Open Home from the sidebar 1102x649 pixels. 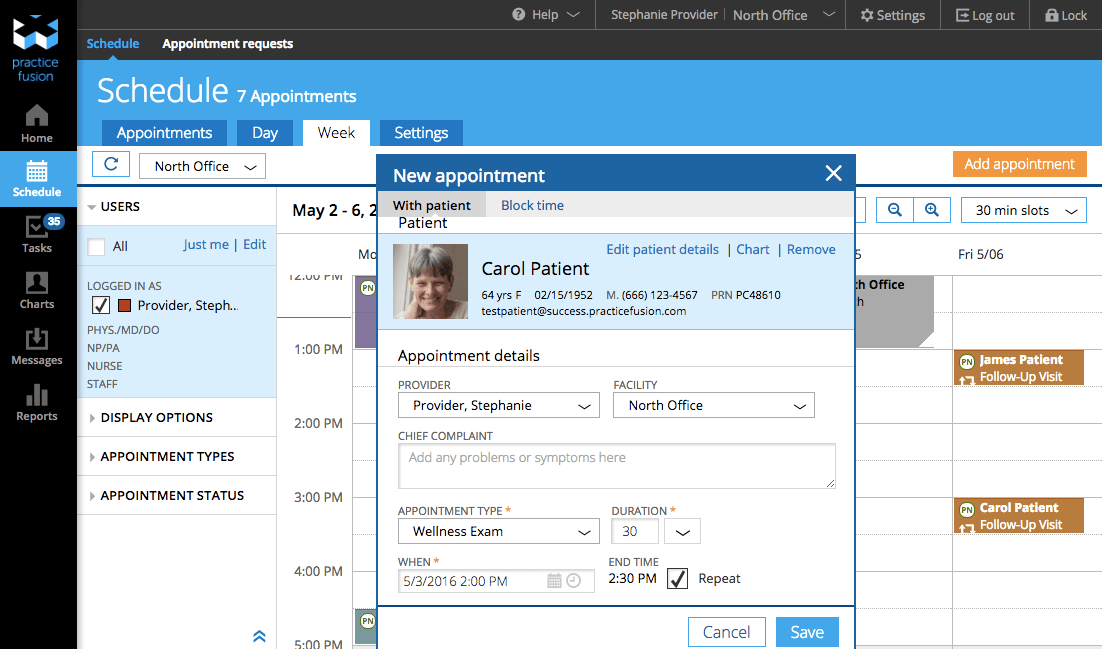click(x=37, y=123)
